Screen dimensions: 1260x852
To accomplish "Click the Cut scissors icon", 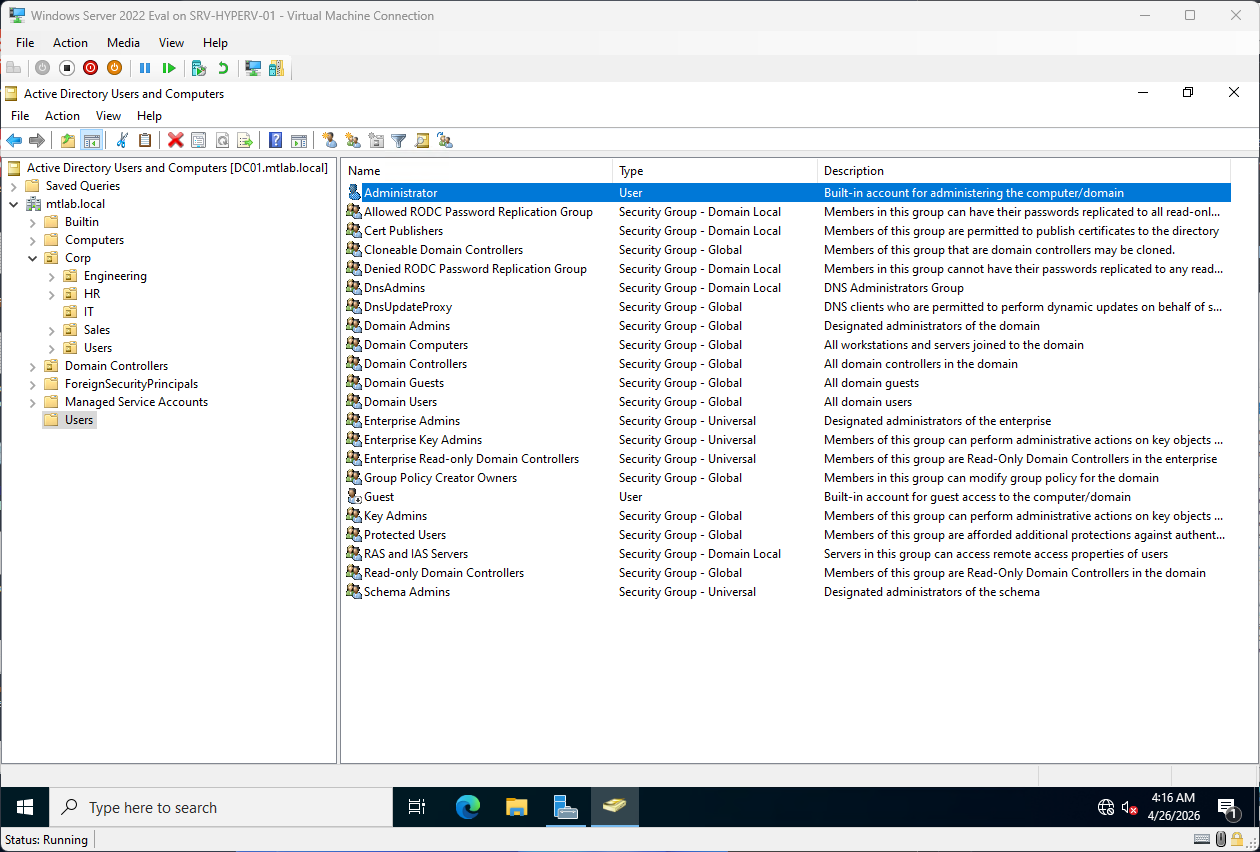I will (122, 140).
